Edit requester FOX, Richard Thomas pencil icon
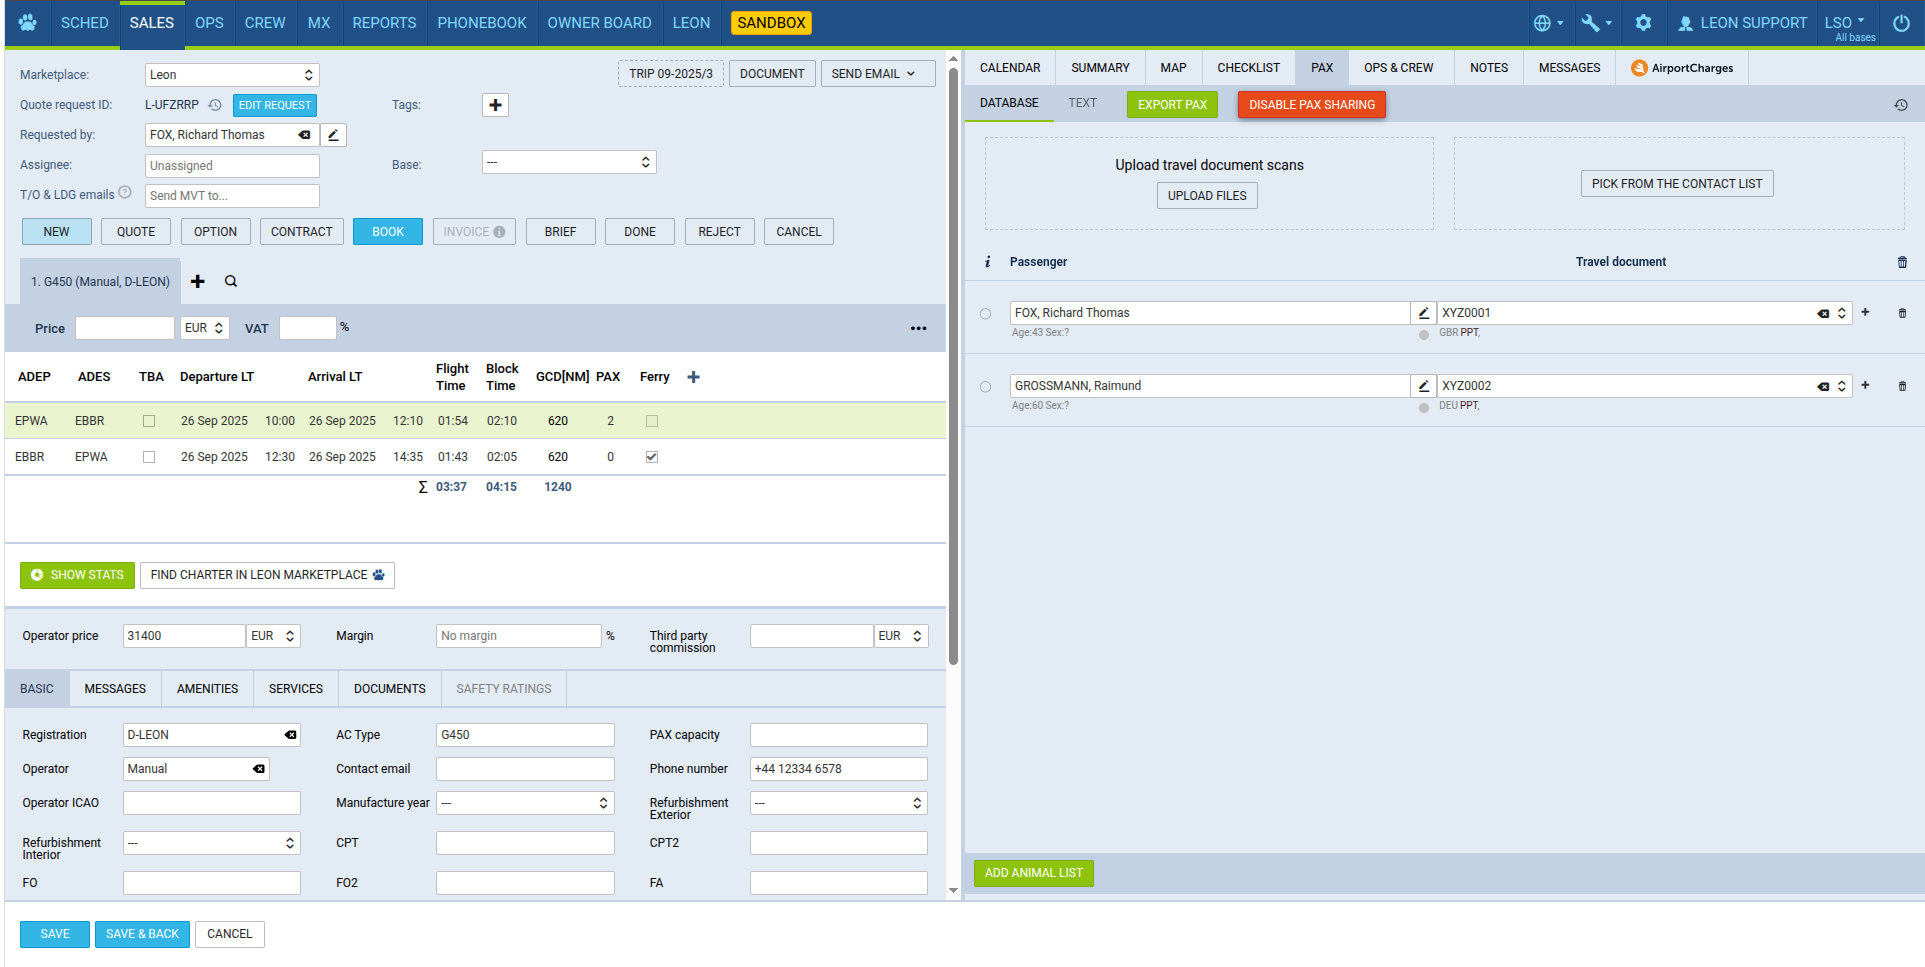The image size is (1925, 967). [x=334, y=135]
